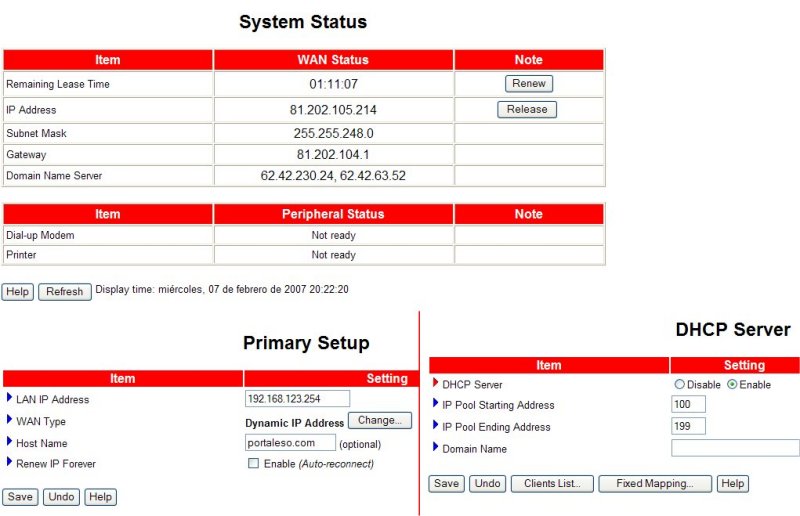Click the LAN IP Address input field

click(297, 399)
